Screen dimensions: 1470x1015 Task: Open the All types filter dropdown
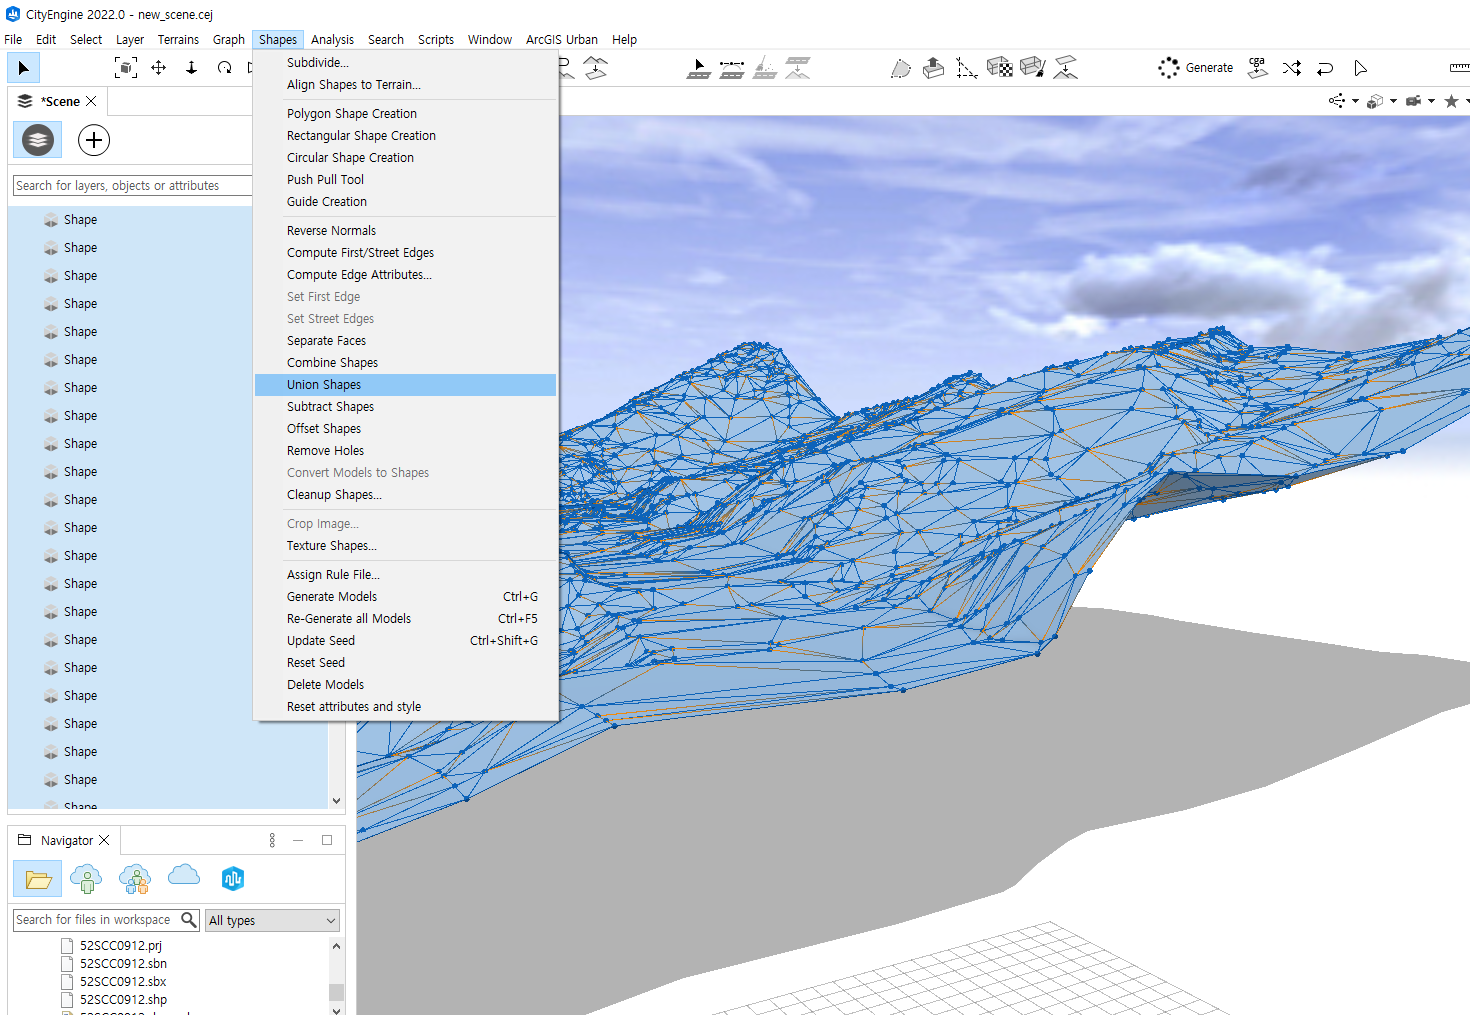(x=272, y=920)
